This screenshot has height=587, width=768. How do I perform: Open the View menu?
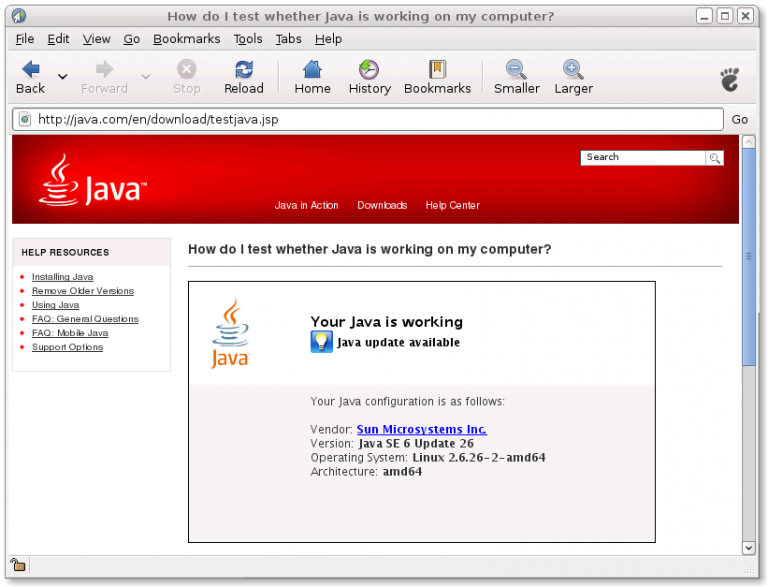[x=96, y=39]
